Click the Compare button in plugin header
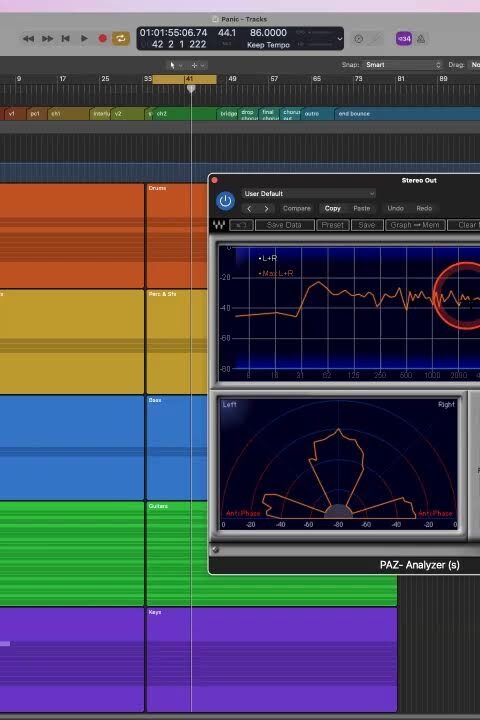480x720 pixels. pos(297,208)
